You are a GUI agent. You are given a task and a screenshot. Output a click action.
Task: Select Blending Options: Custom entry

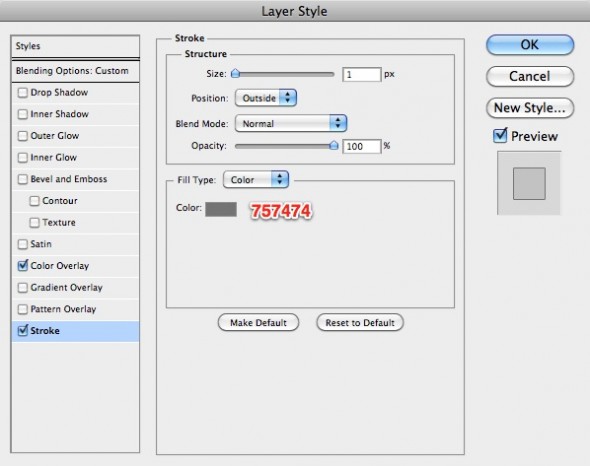click(75, 71)
